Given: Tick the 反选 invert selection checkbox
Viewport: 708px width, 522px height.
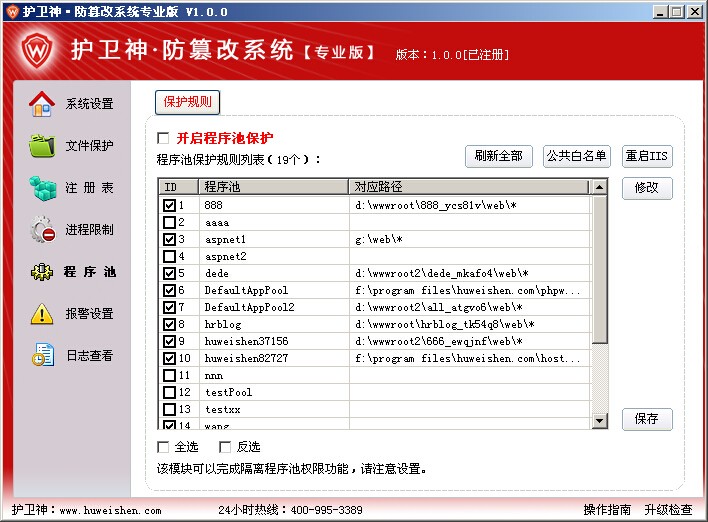Looking at the screenshot, I should (225, 447).
